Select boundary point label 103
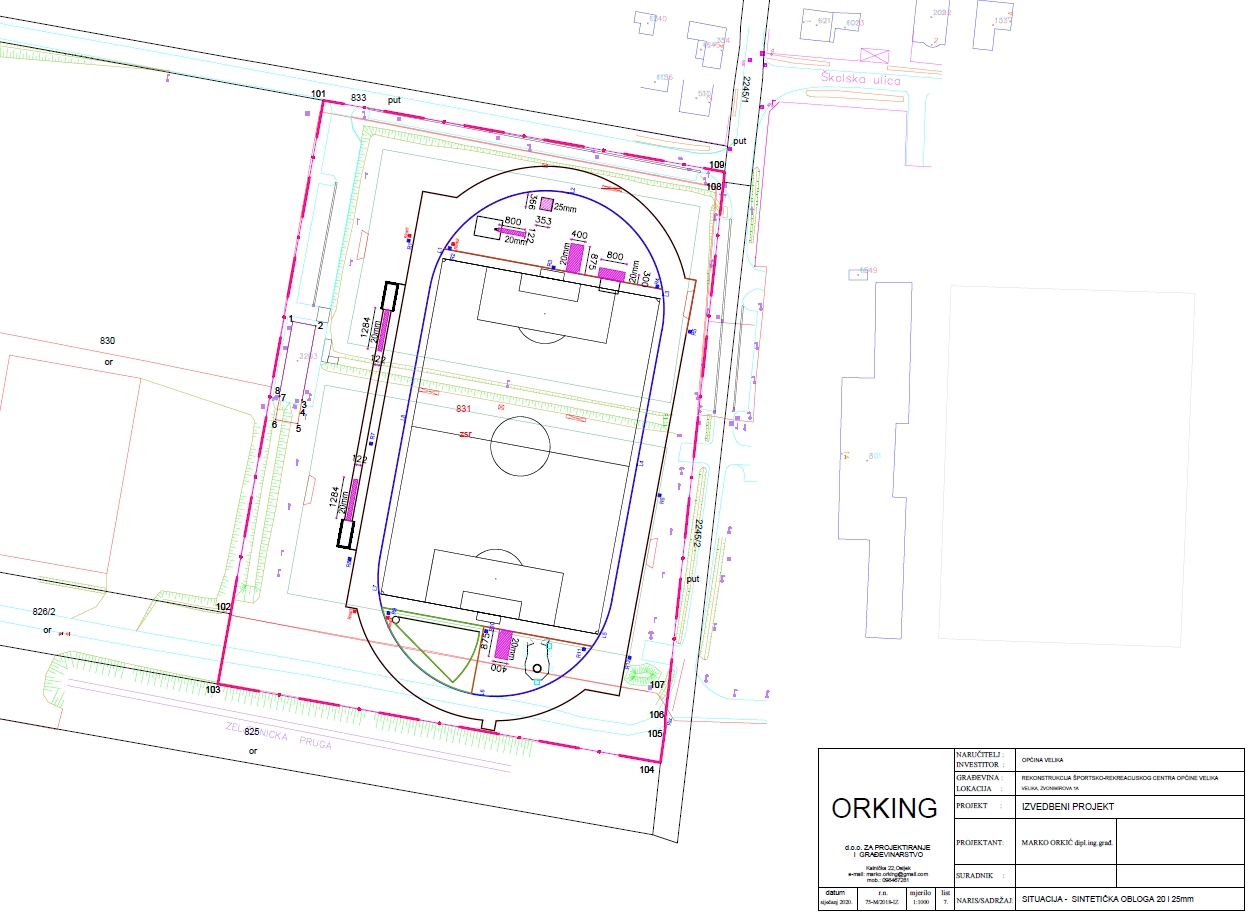1251x918 pixels. 212,690
